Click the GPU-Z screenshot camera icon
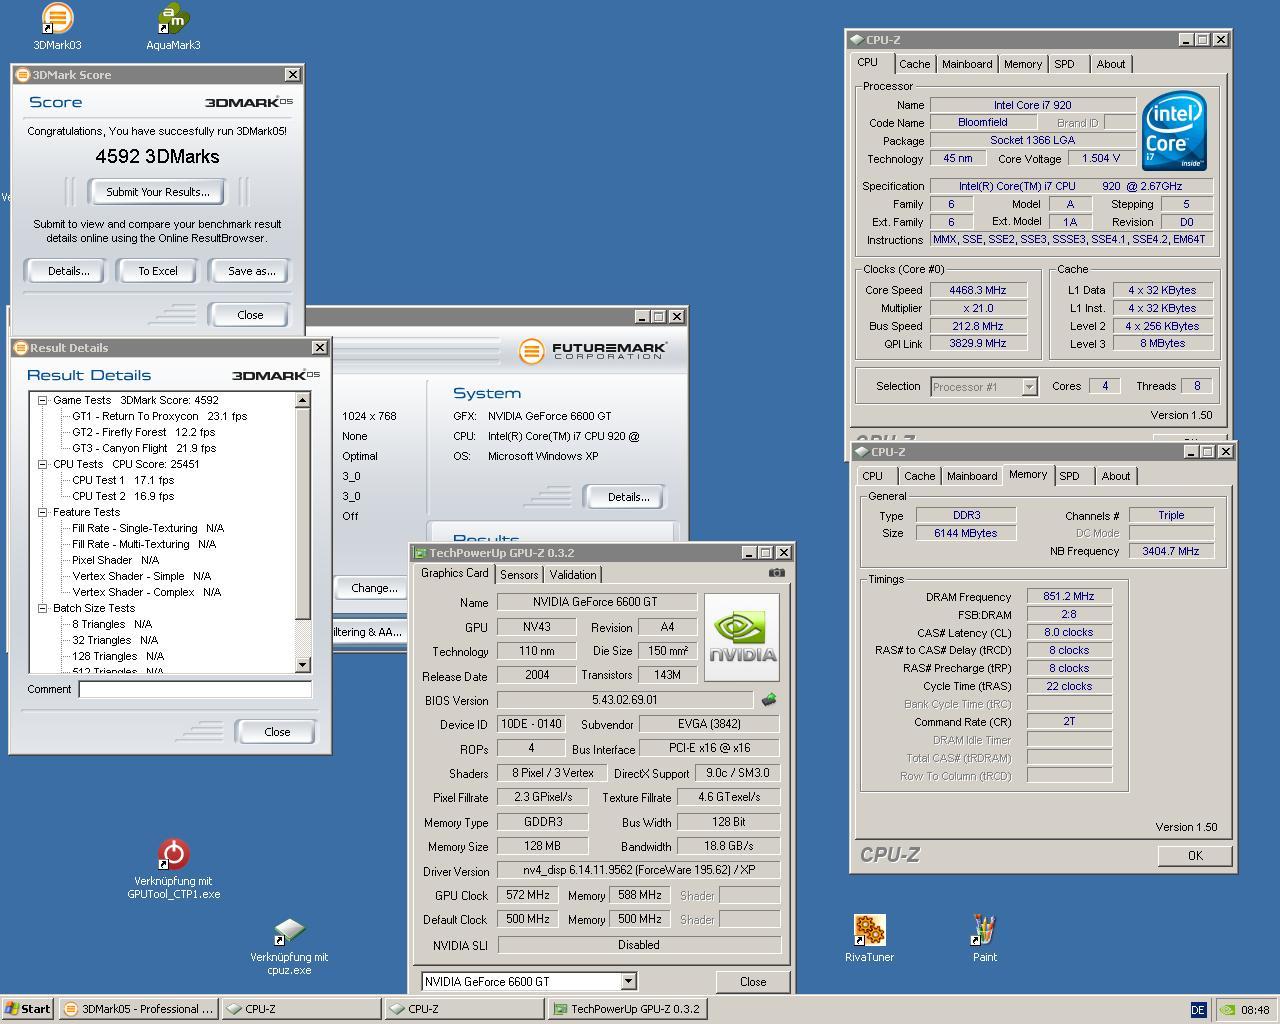The width and height of the screenshot is (1280, 1024). [776, 573]
